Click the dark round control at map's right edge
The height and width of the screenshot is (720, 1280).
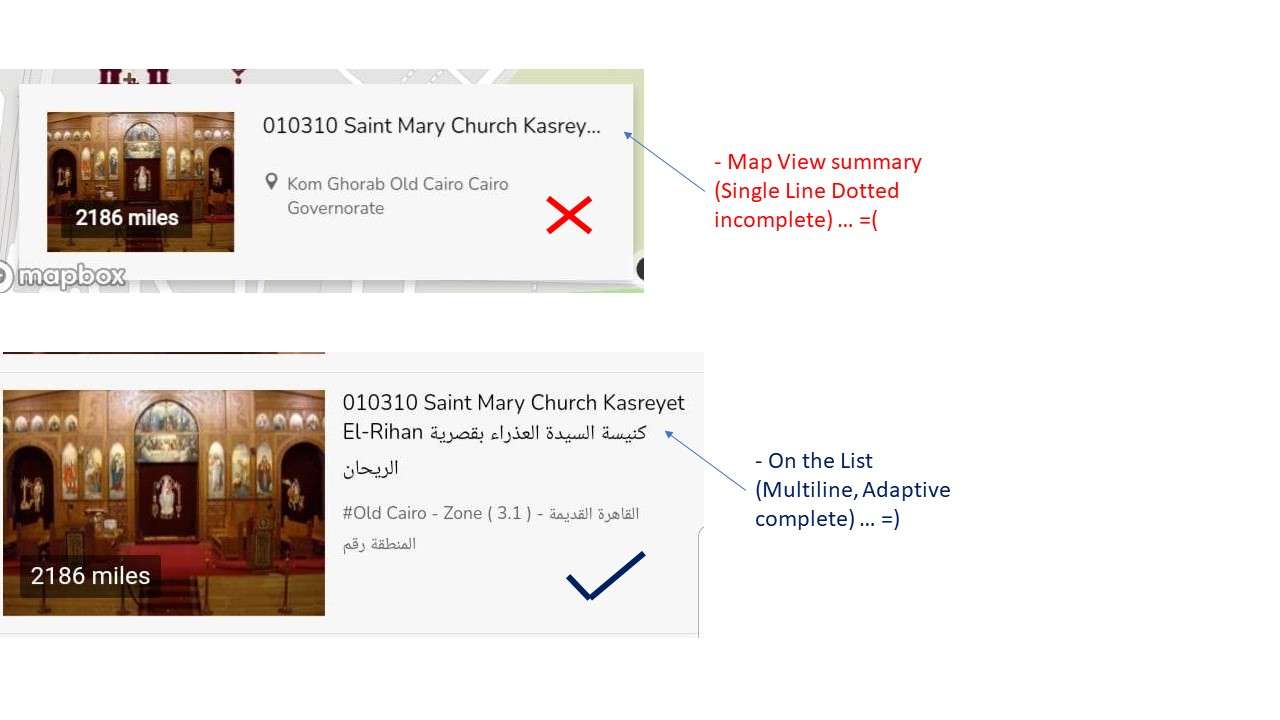tap(640, 268)
